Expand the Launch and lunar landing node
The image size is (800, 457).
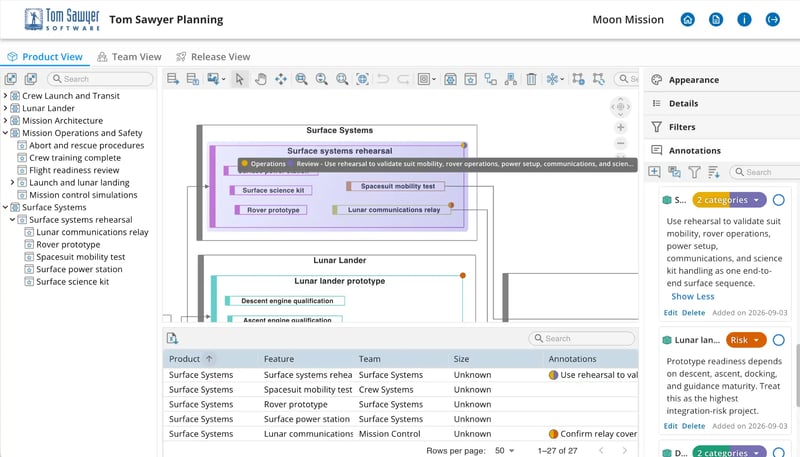[x=13, y=182]
